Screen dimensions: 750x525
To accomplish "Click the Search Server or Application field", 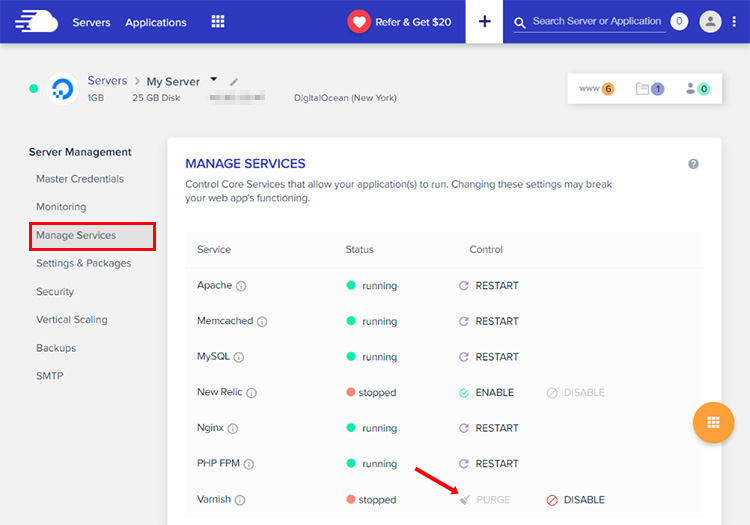I will click(596, 21).
